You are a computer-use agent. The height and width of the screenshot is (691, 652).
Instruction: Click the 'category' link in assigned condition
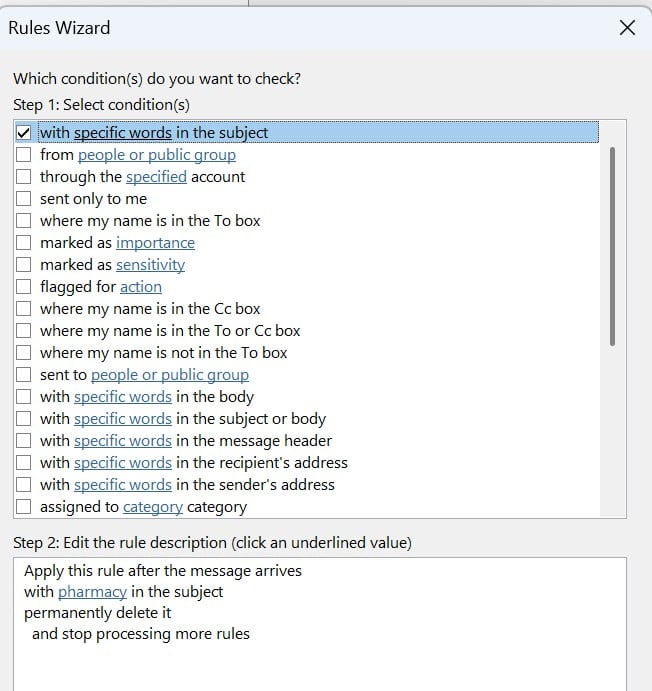pos(152,507)
